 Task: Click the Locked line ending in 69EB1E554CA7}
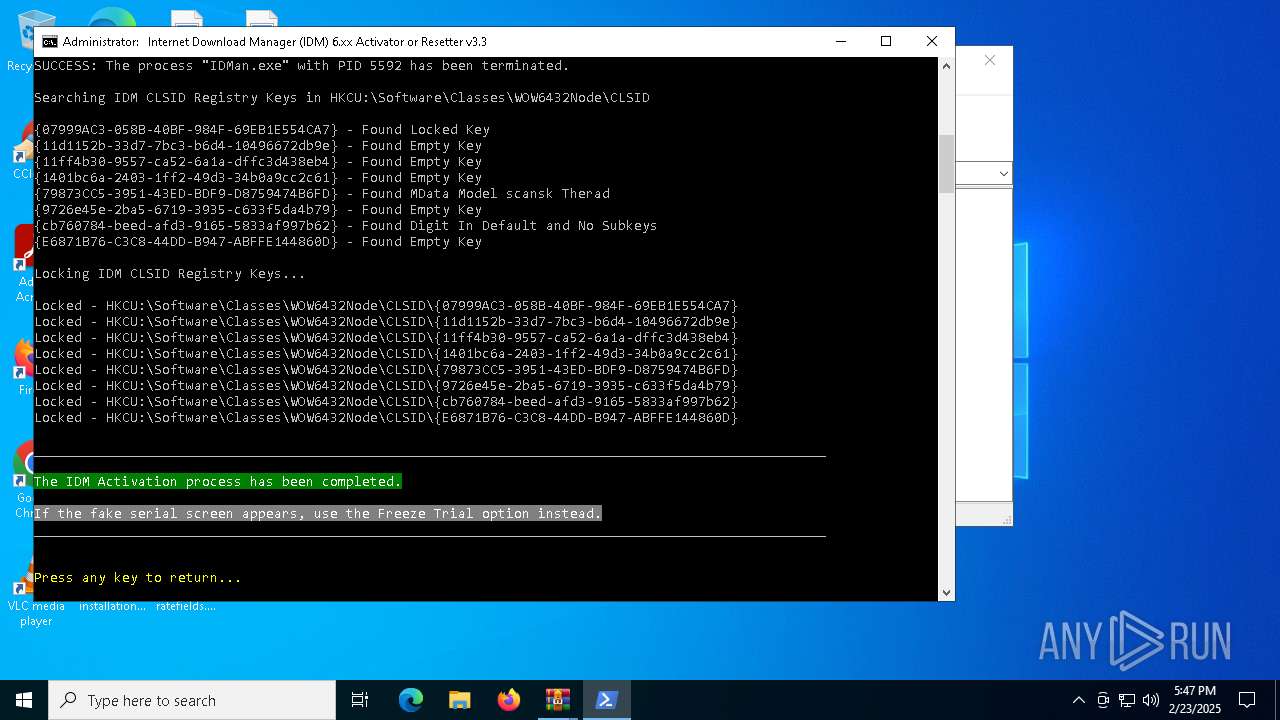(x=386, y=306)
